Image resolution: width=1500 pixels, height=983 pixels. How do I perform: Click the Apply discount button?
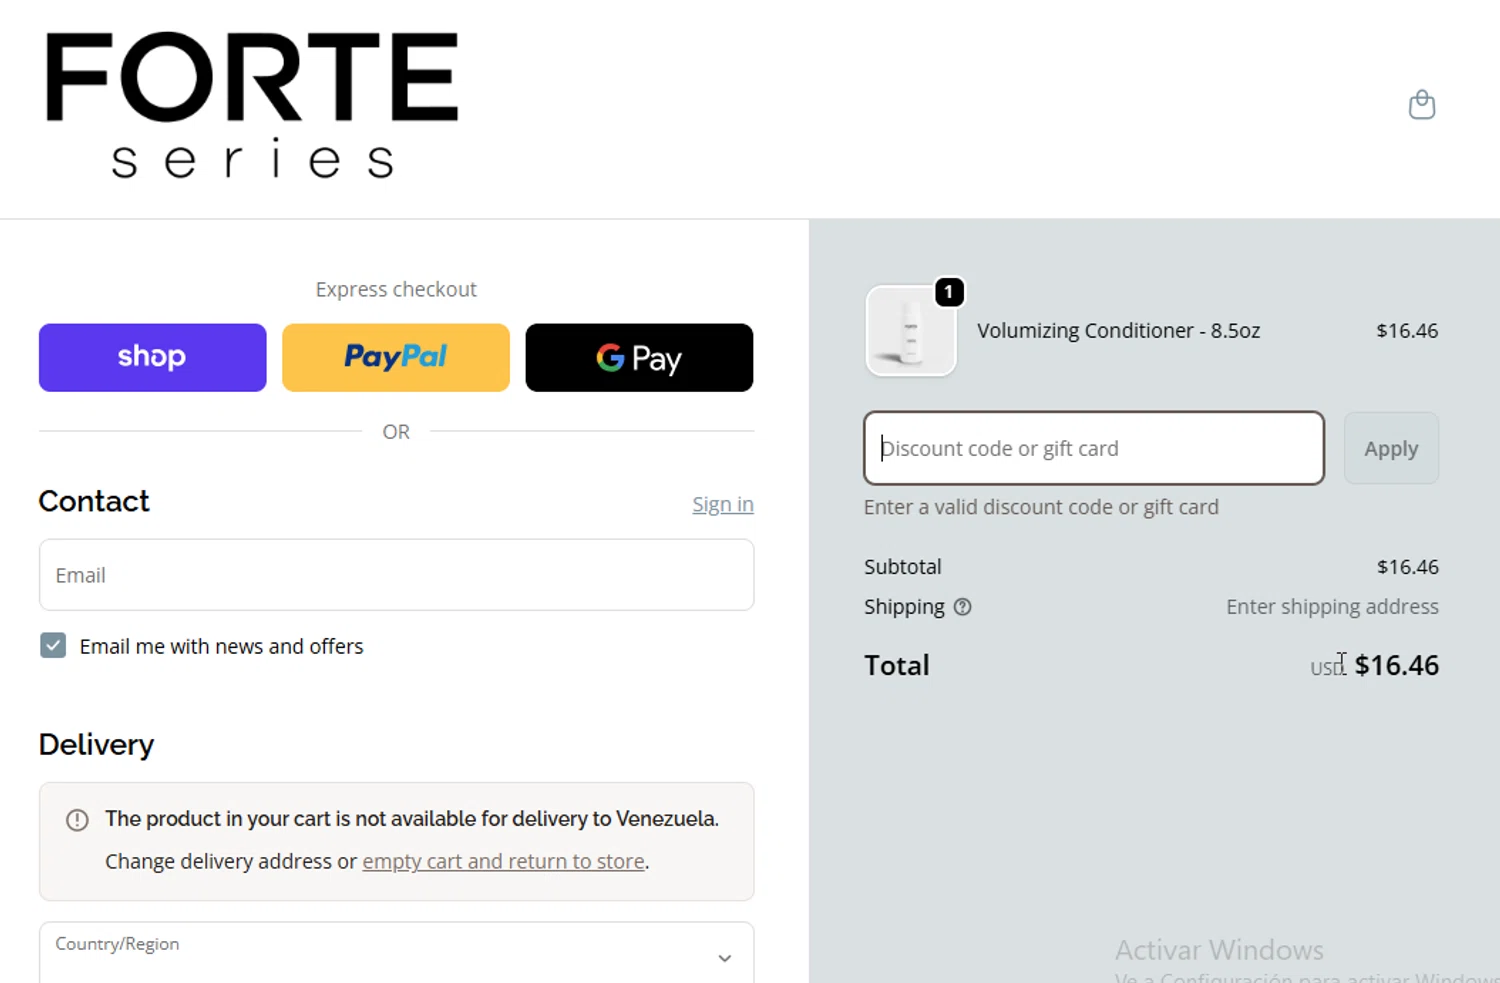pyautogui.click(x=1391, y=448)
